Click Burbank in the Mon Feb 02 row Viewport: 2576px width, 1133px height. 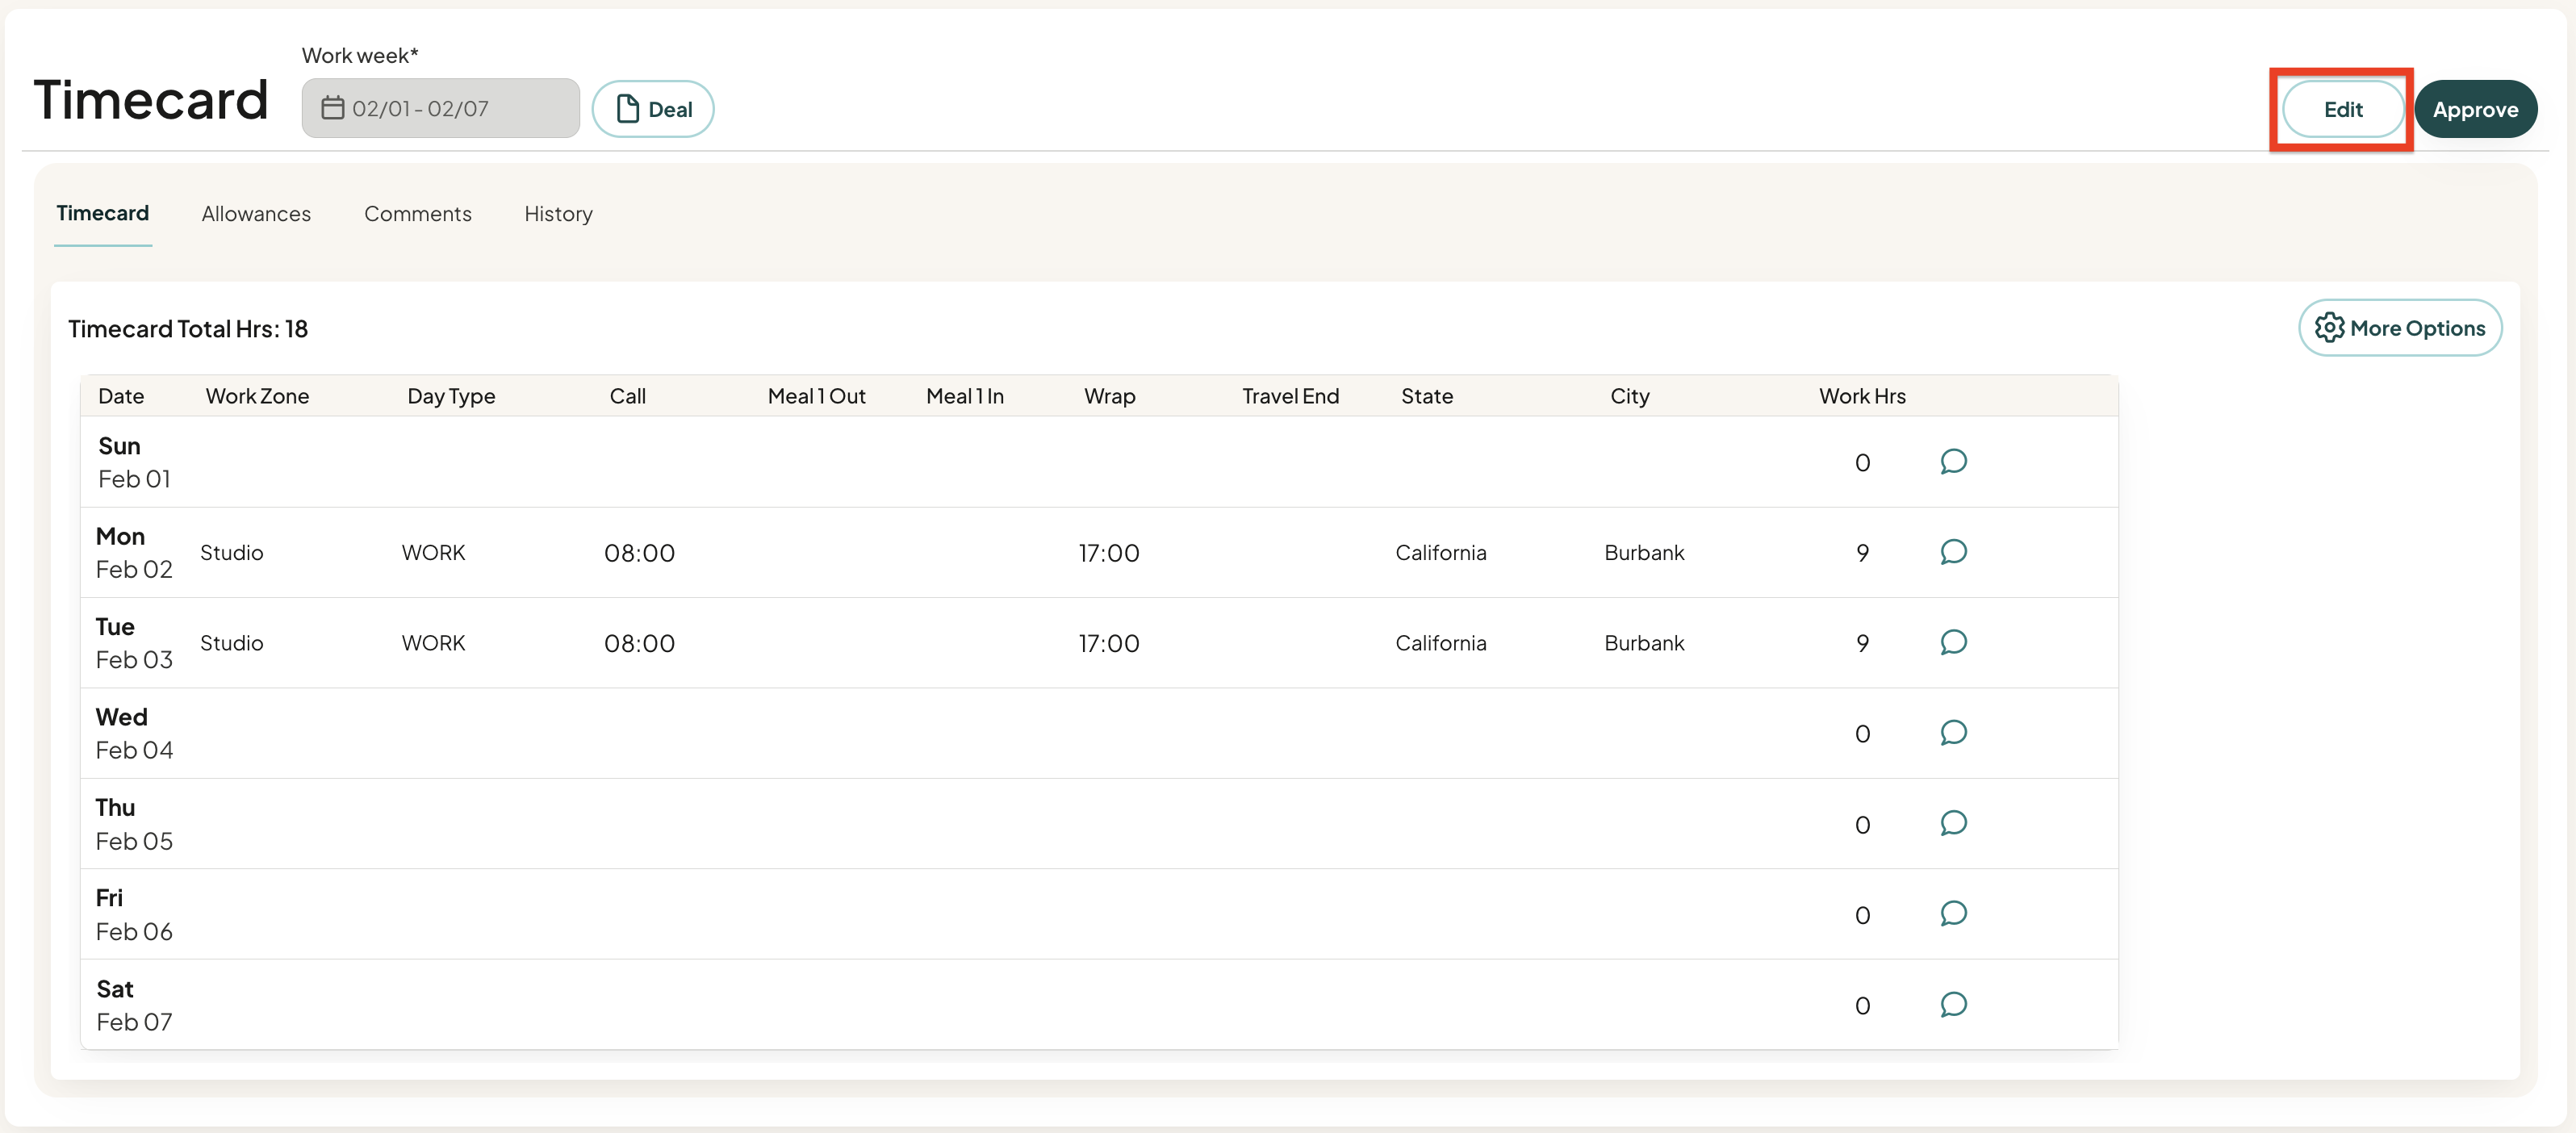tap(1644, 552)
